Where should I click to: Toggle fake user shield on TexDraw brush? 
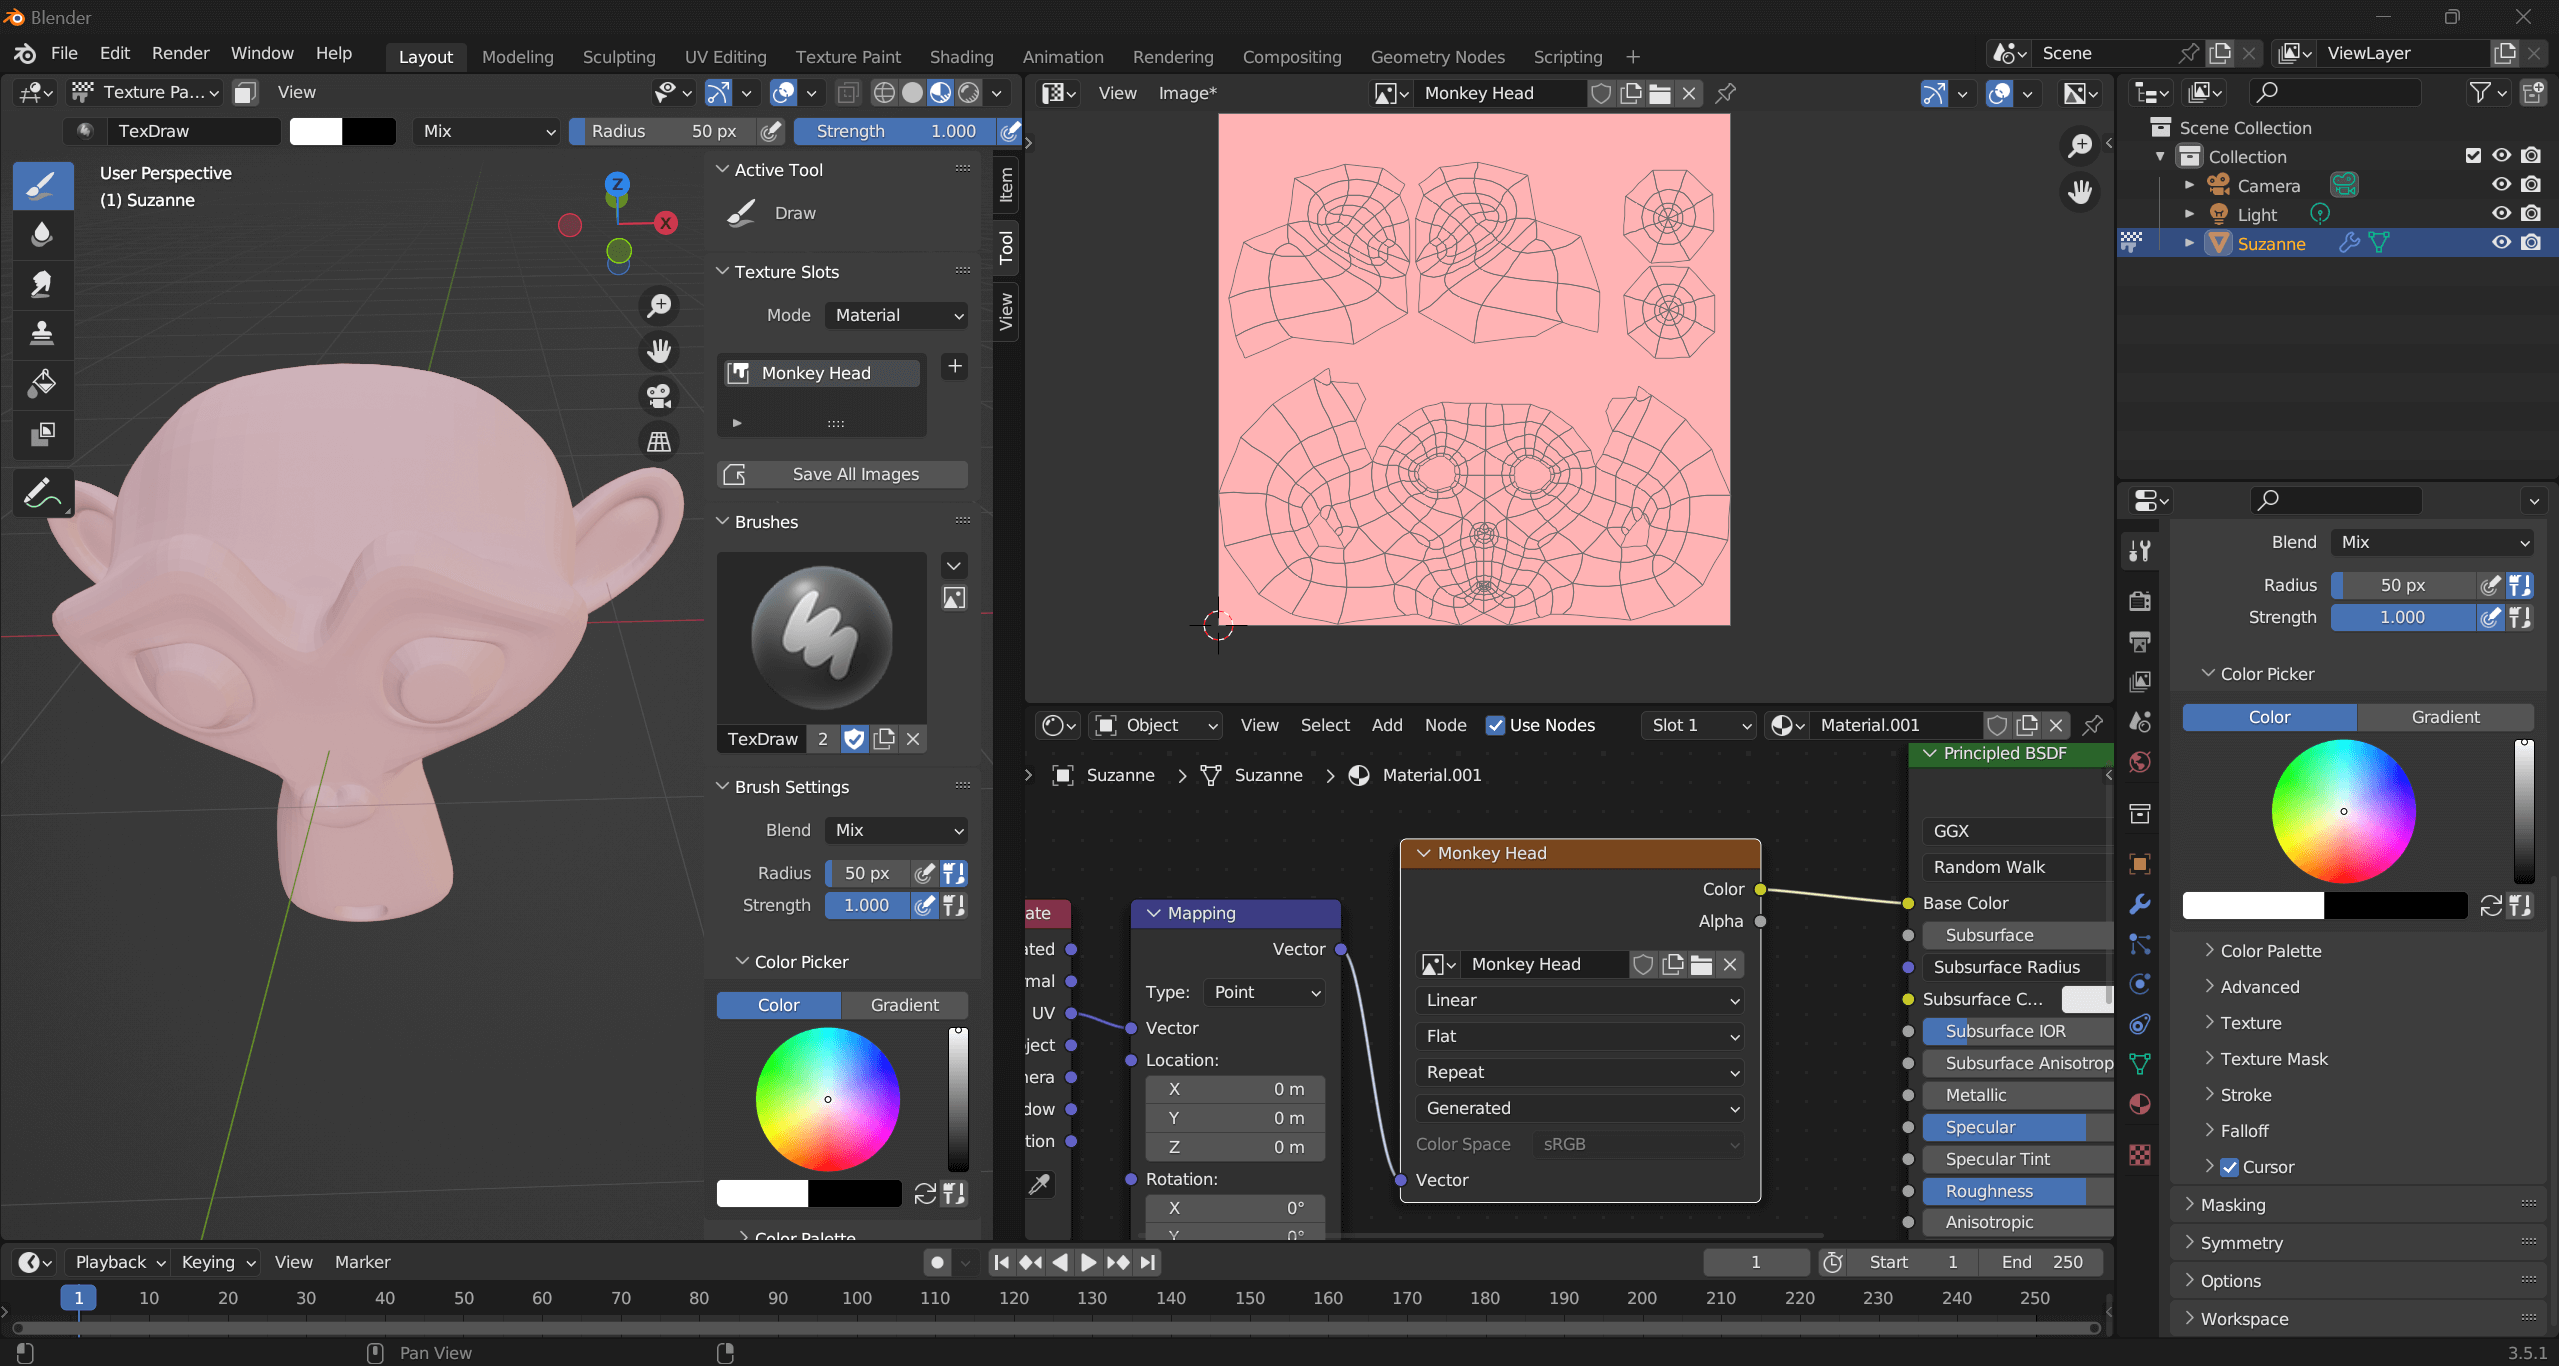[854, 739]
